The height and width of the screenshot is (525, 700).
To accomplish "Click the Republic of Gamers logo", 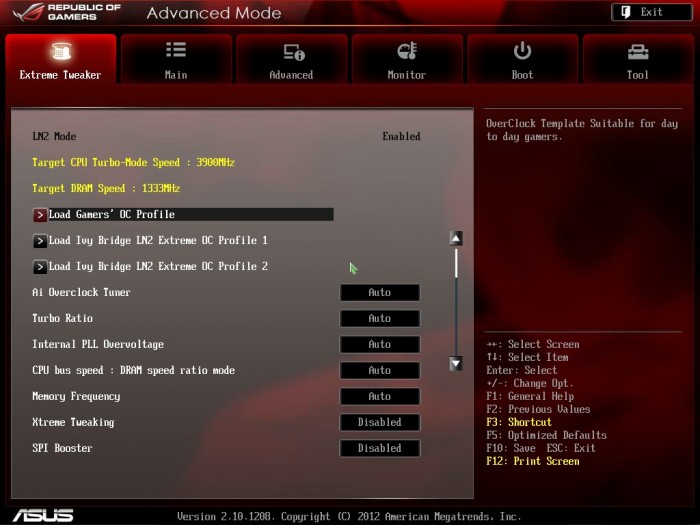I will (x=67, y=12).
